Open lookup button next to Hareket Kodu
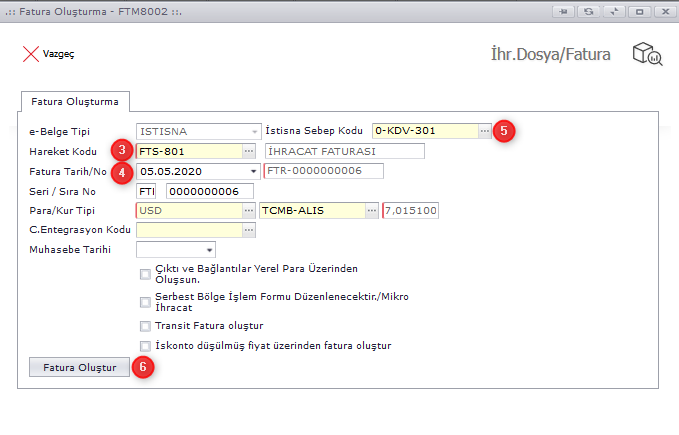 (x=249, y=151)
